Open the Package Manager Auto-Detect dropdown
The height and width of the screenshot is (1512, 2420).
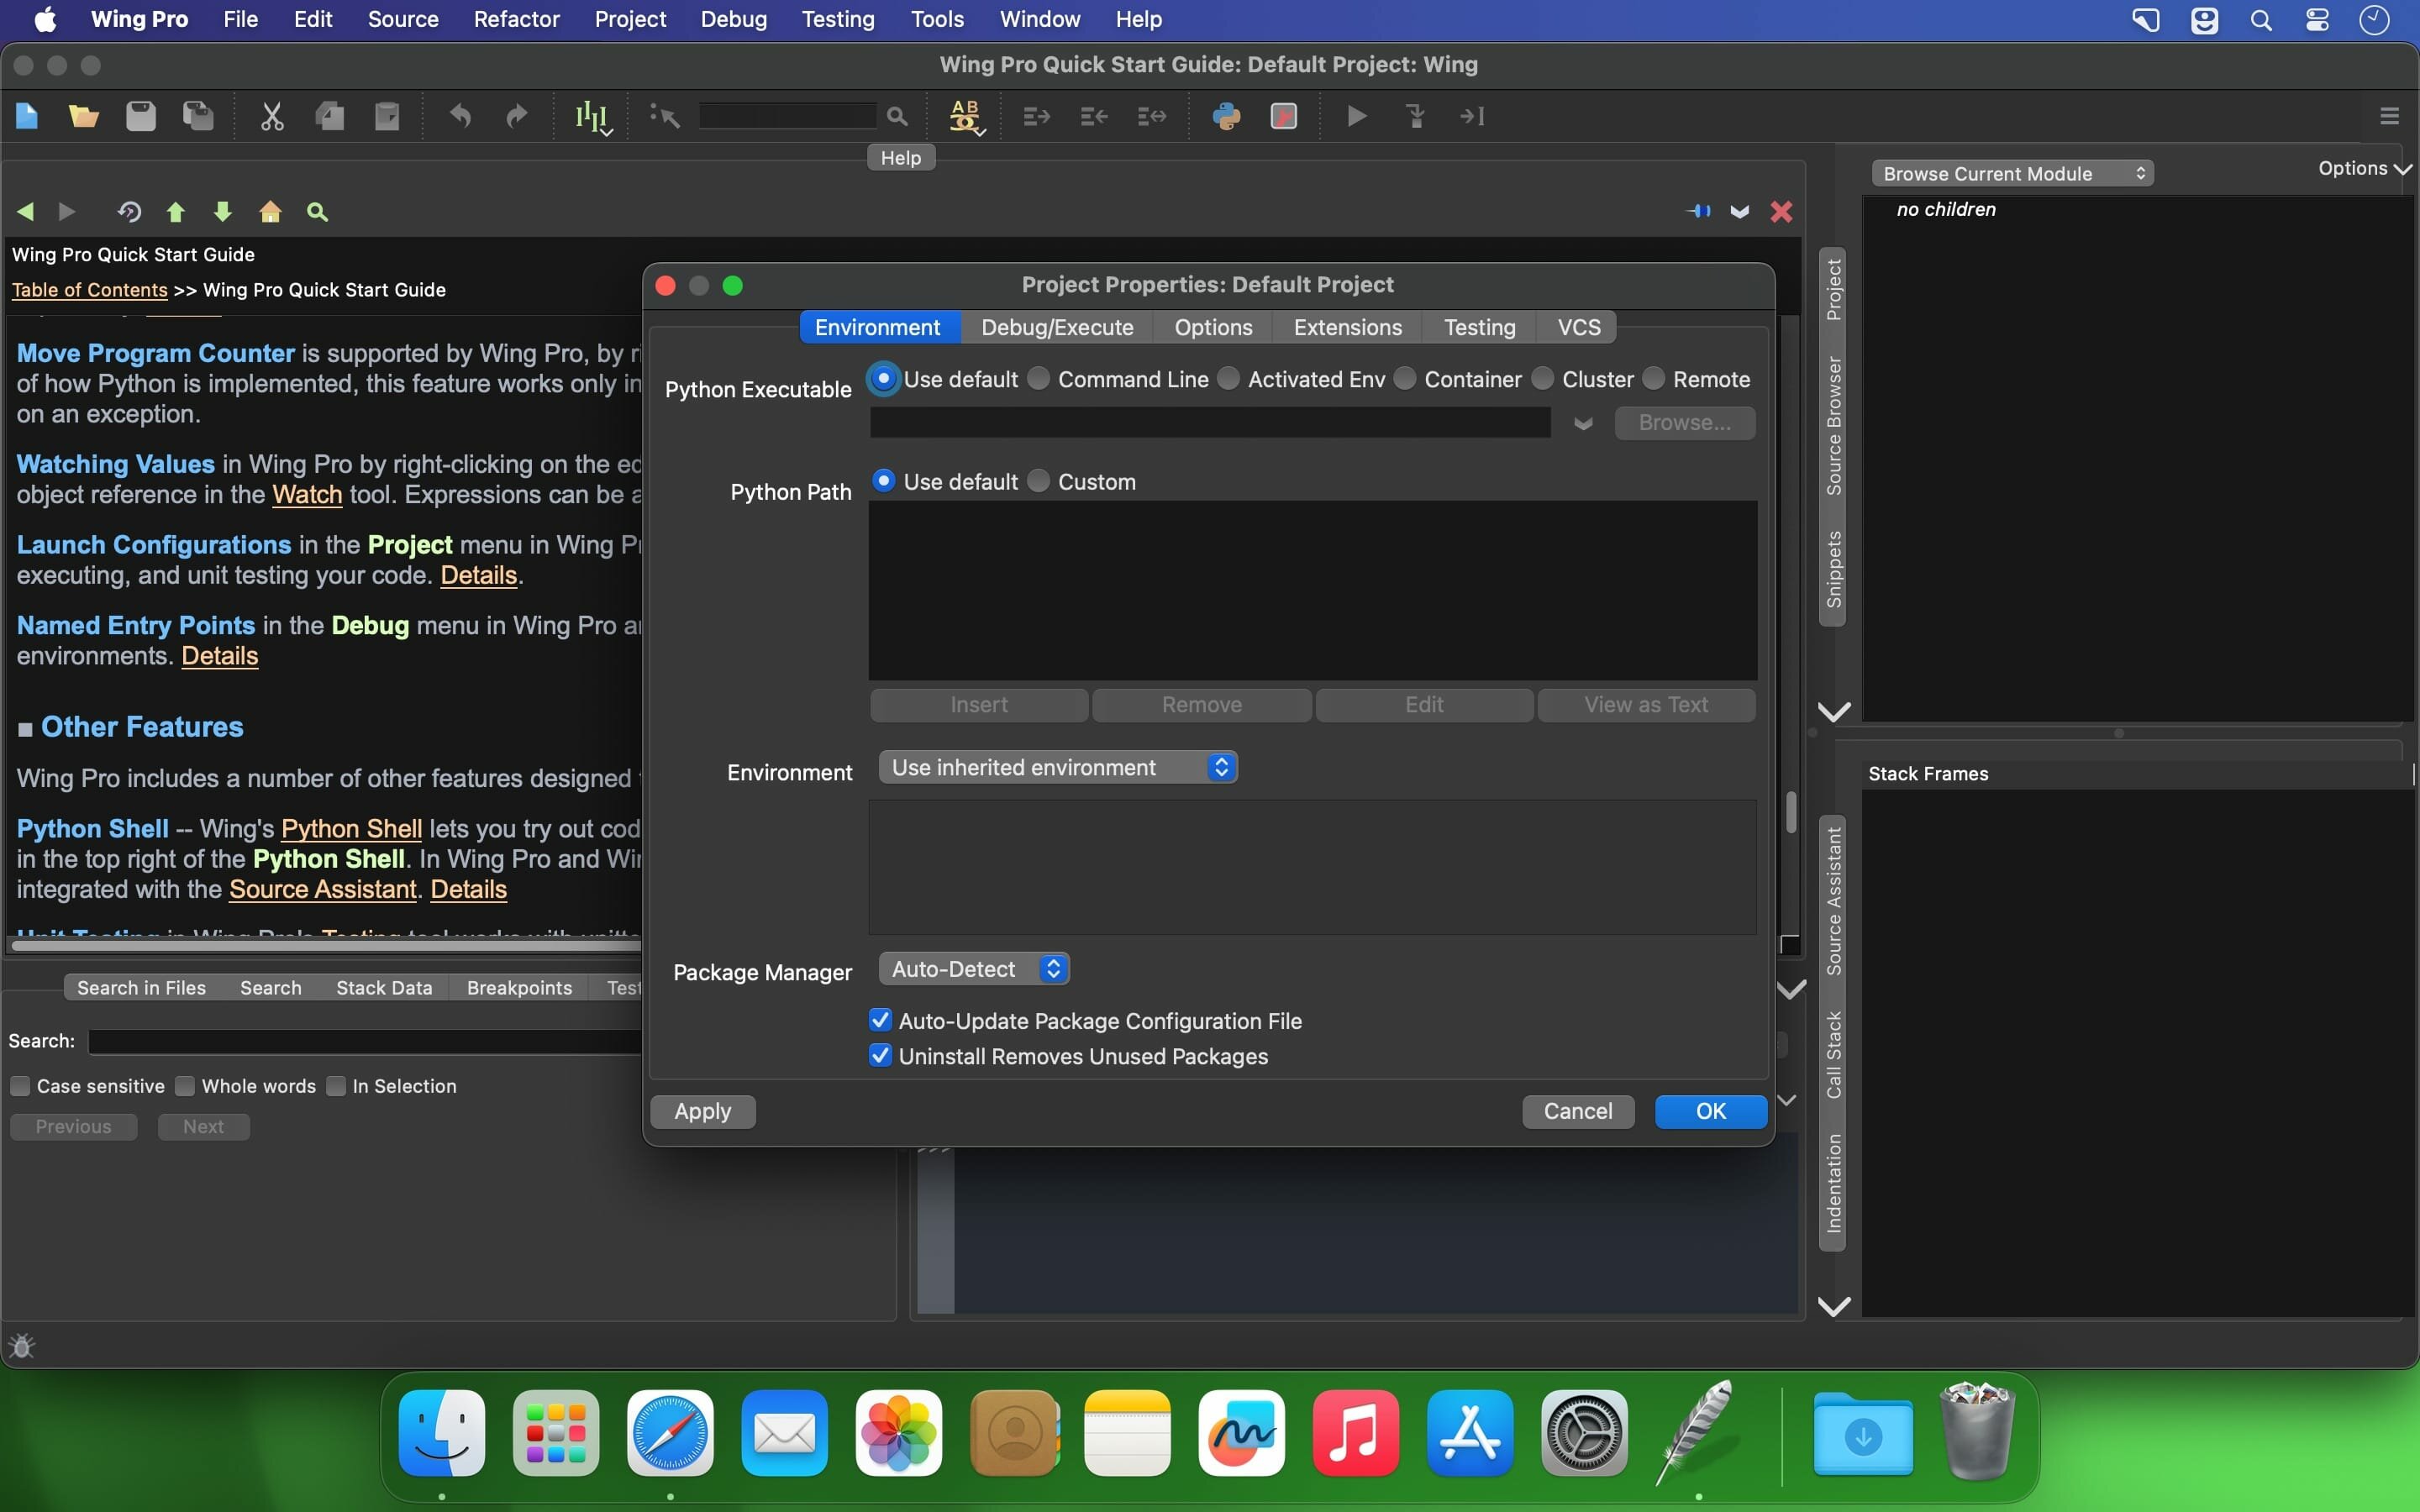(x=974, y=968)
